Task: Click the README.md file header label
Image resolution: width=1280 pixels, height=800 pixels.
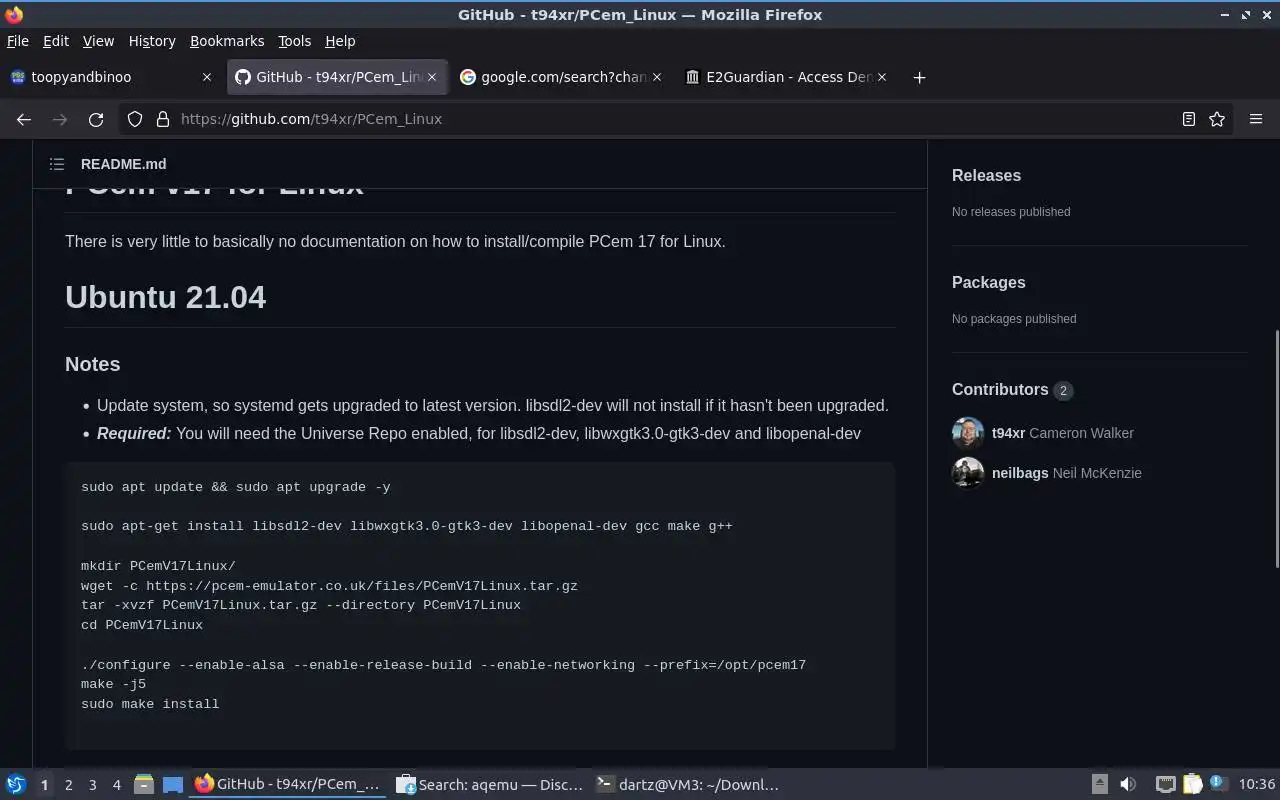Action: coord(123,164)
